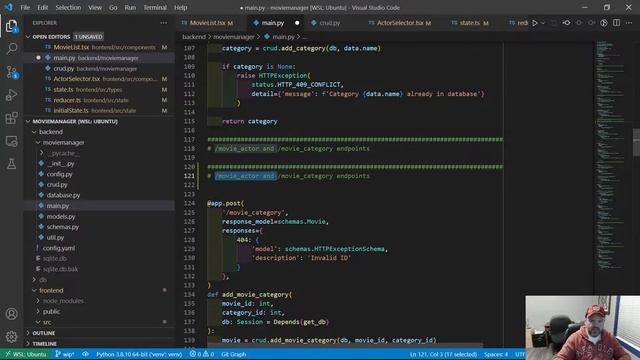Open the View menu
Screen dimensions: 640x360
[x=95, y=7]
